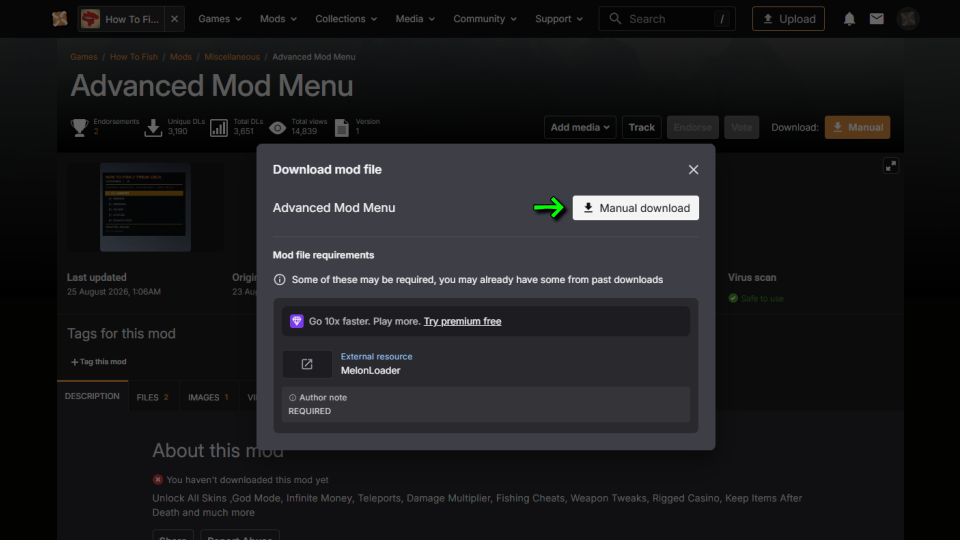This screenshot has width=960, height=540.
Task: Click the Mod file requirements heading
Action: pos(323,255)
